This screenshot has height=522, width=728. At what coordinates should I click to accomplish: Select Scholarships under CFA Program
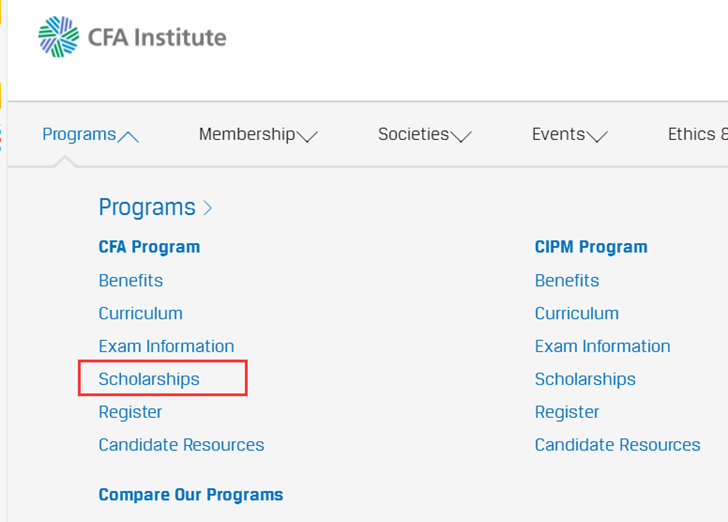click(x=149, y=380)
